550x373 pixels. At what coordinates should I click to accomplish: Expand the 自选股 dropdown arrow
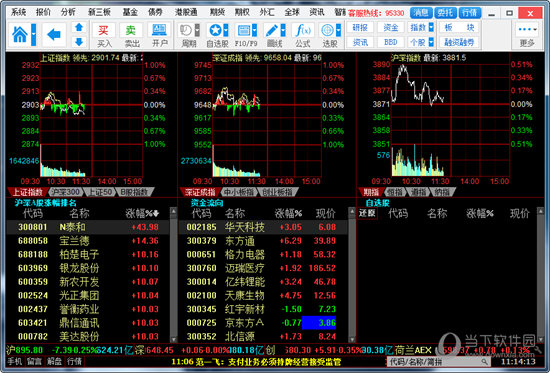(x=226, y=30)
